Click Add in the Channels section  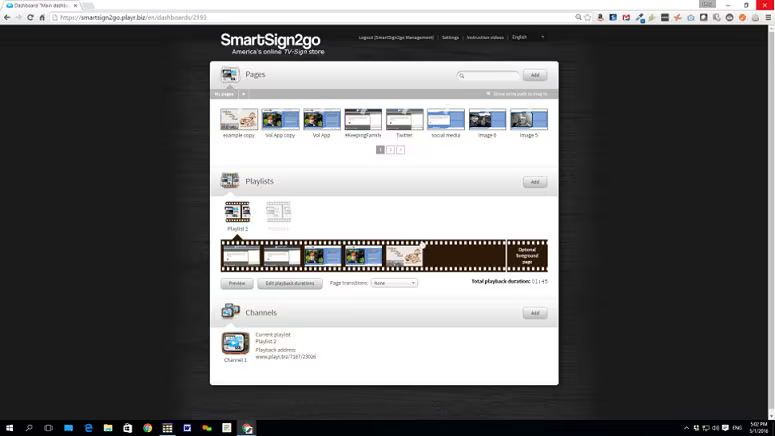click(535, 313)
